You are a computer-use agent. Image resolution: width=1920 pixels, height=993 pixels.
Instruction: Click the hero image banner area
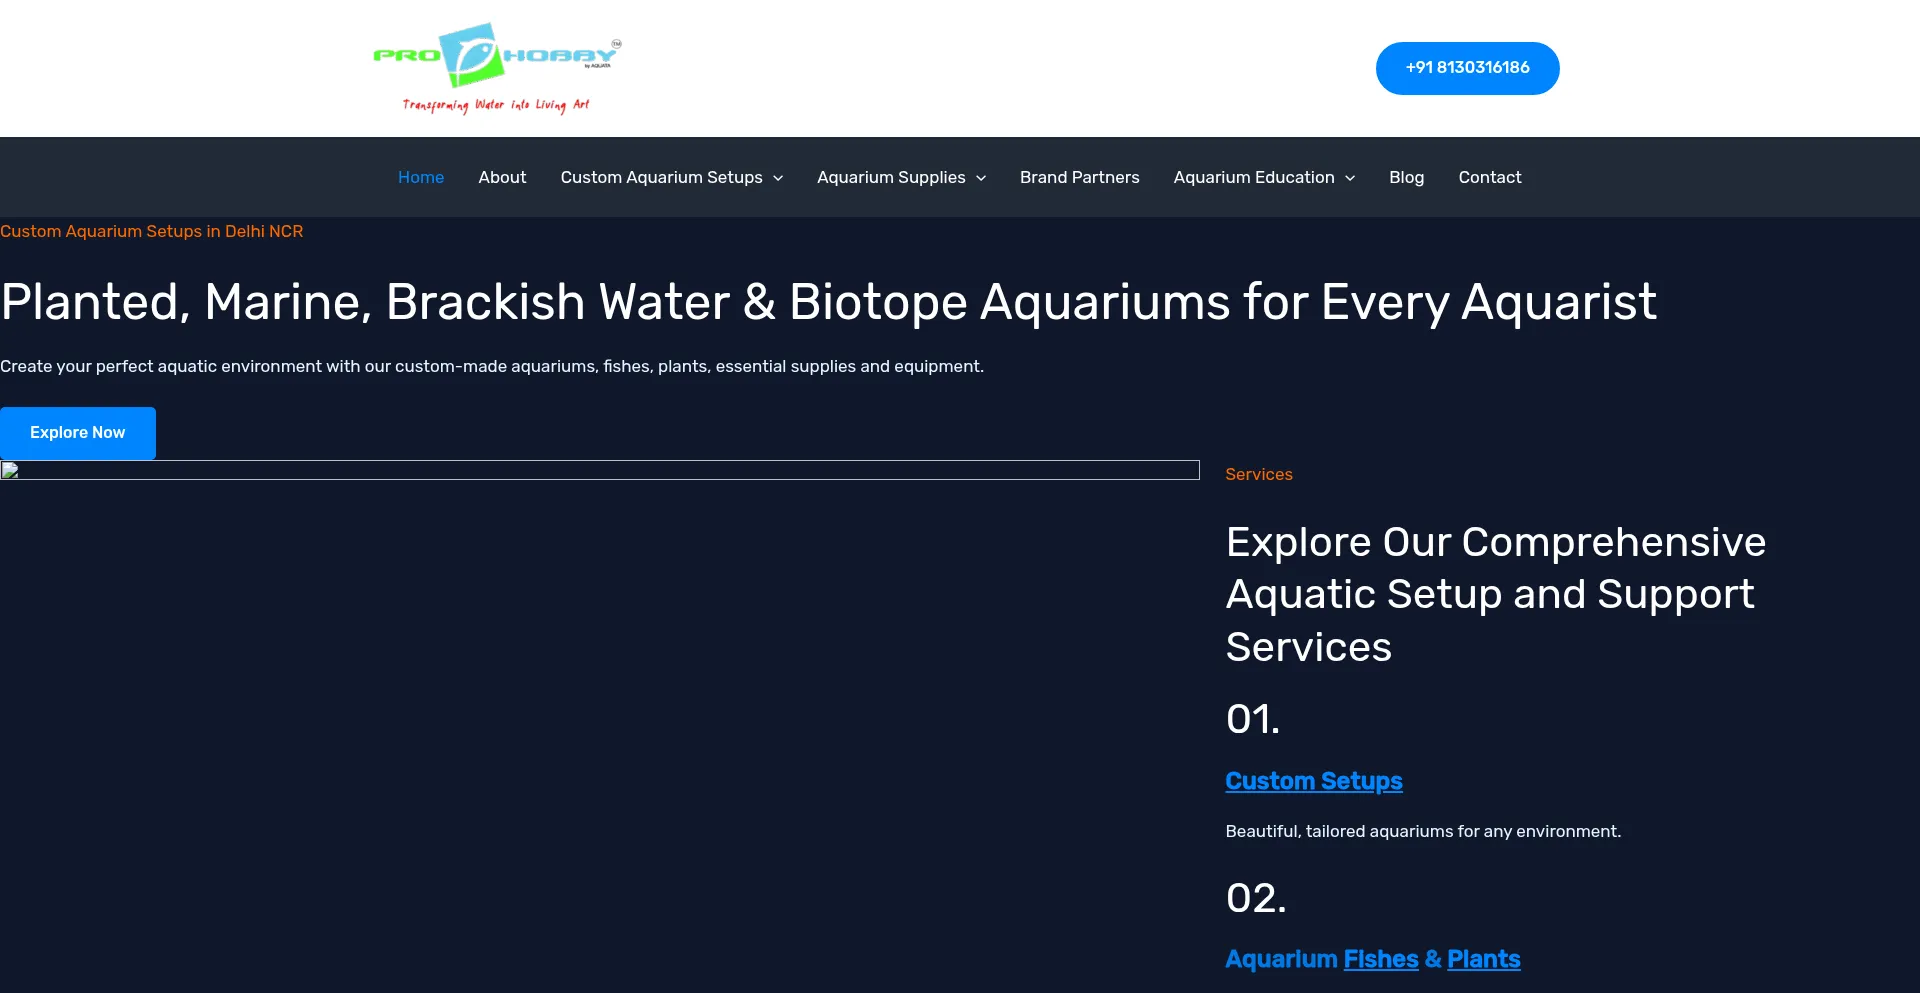pos(600,470)
